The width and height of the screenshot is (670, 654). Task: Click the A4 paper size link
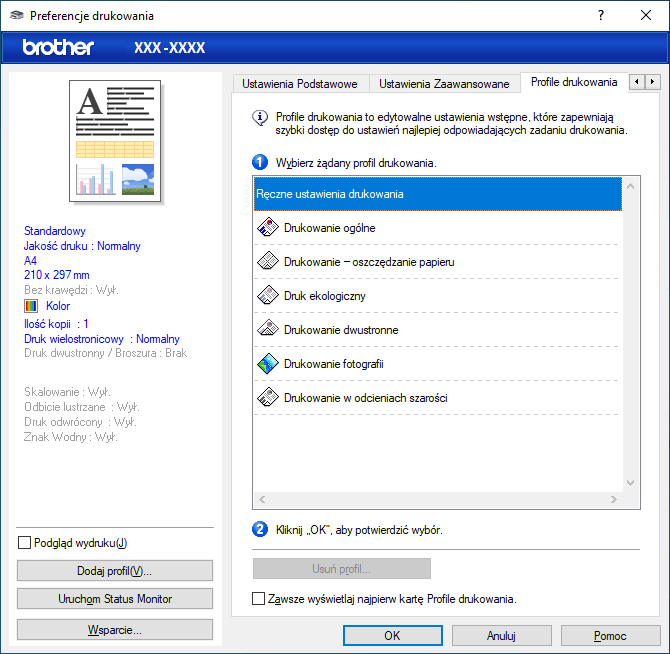coord(30,261)
